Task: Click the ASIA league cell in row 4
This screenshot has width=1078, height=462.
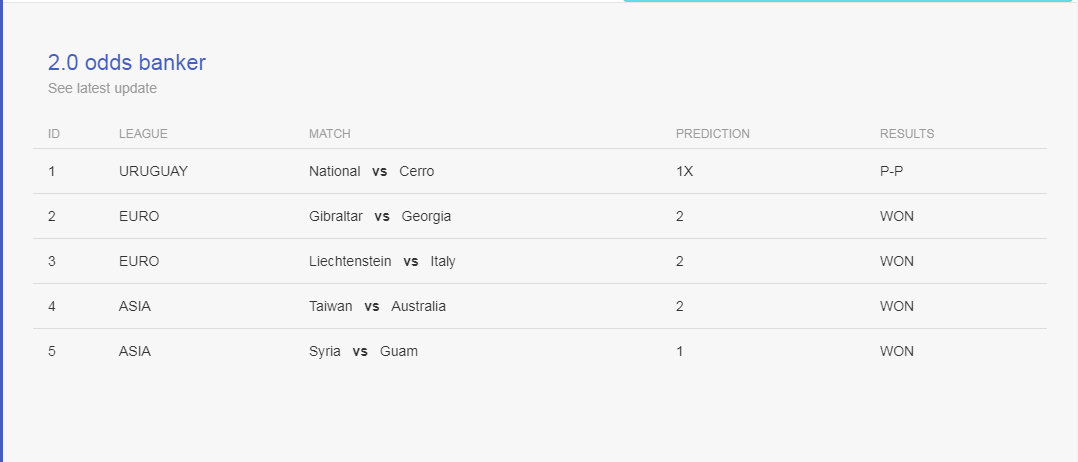Action: [x=135, y=307]
